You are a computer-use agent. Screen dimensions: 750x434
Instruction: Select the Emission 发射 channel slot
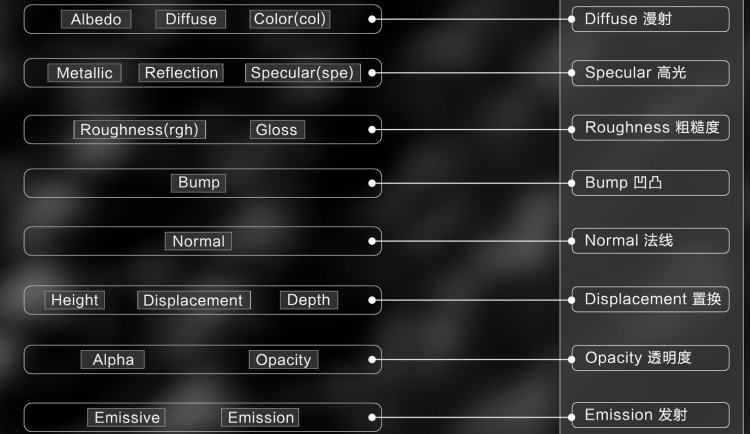[651, 415]
